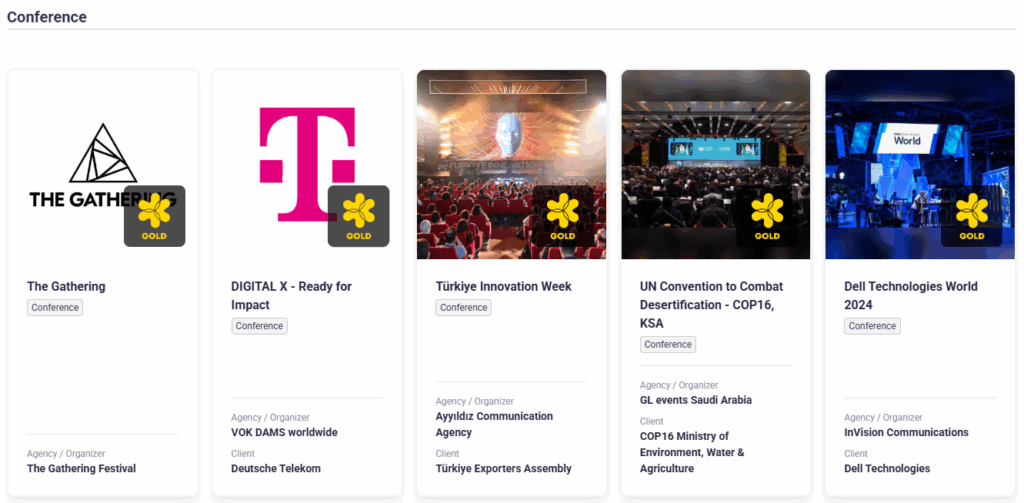Select Deutsche Telekom client name
The image size is (1024, 503).
tap(276, 468)
